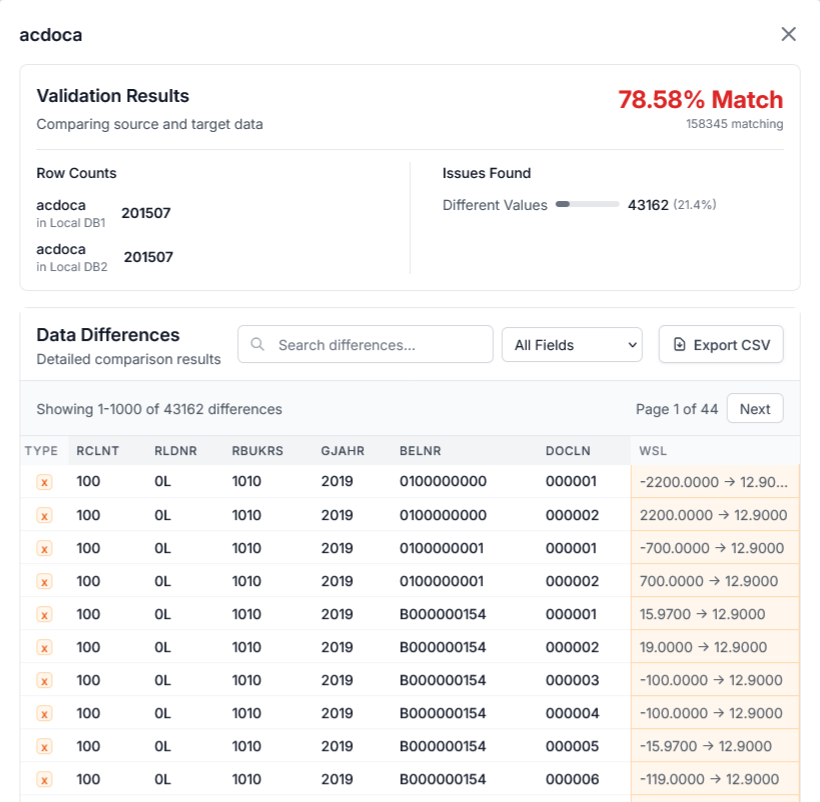
Task: Click the magnifier icon in search box
Action: click(x=258, y=344)
